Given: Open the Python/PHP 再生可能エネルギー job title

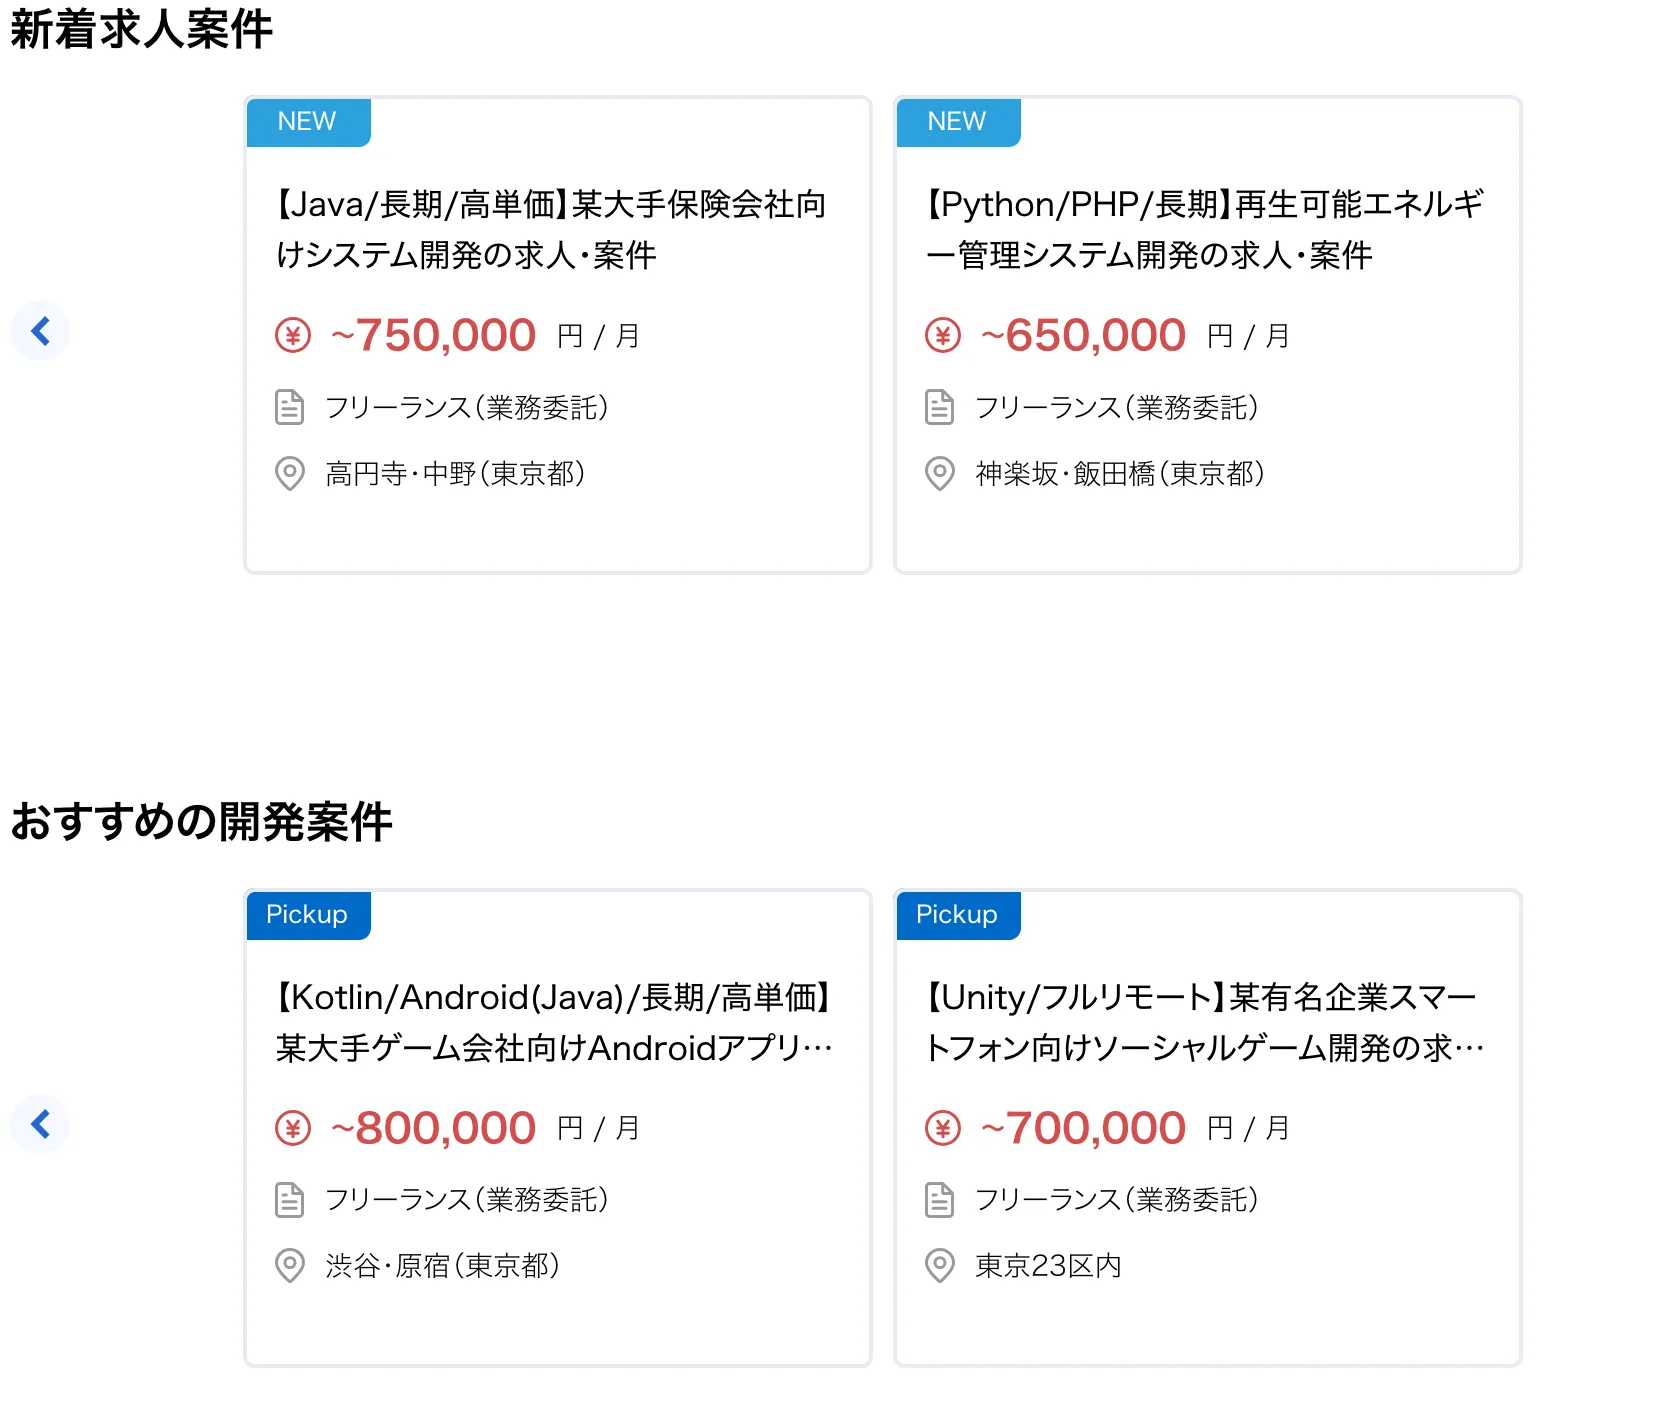Looking at the screenshot, I should [x=1204, y=230].
